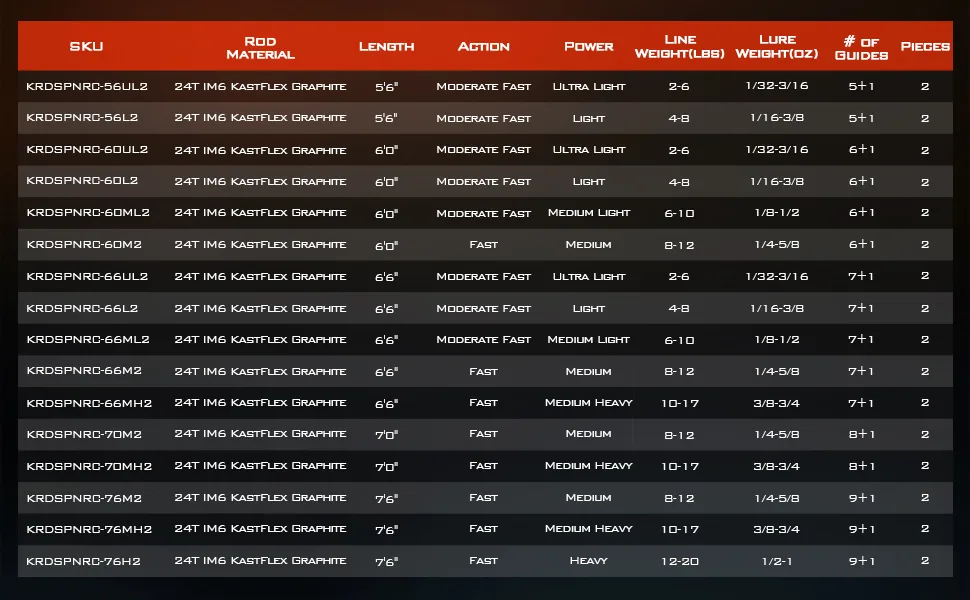The width and height of the screenshot is (970, 600).
Task: Click the # of Guides header
Action: coord(861,48)
